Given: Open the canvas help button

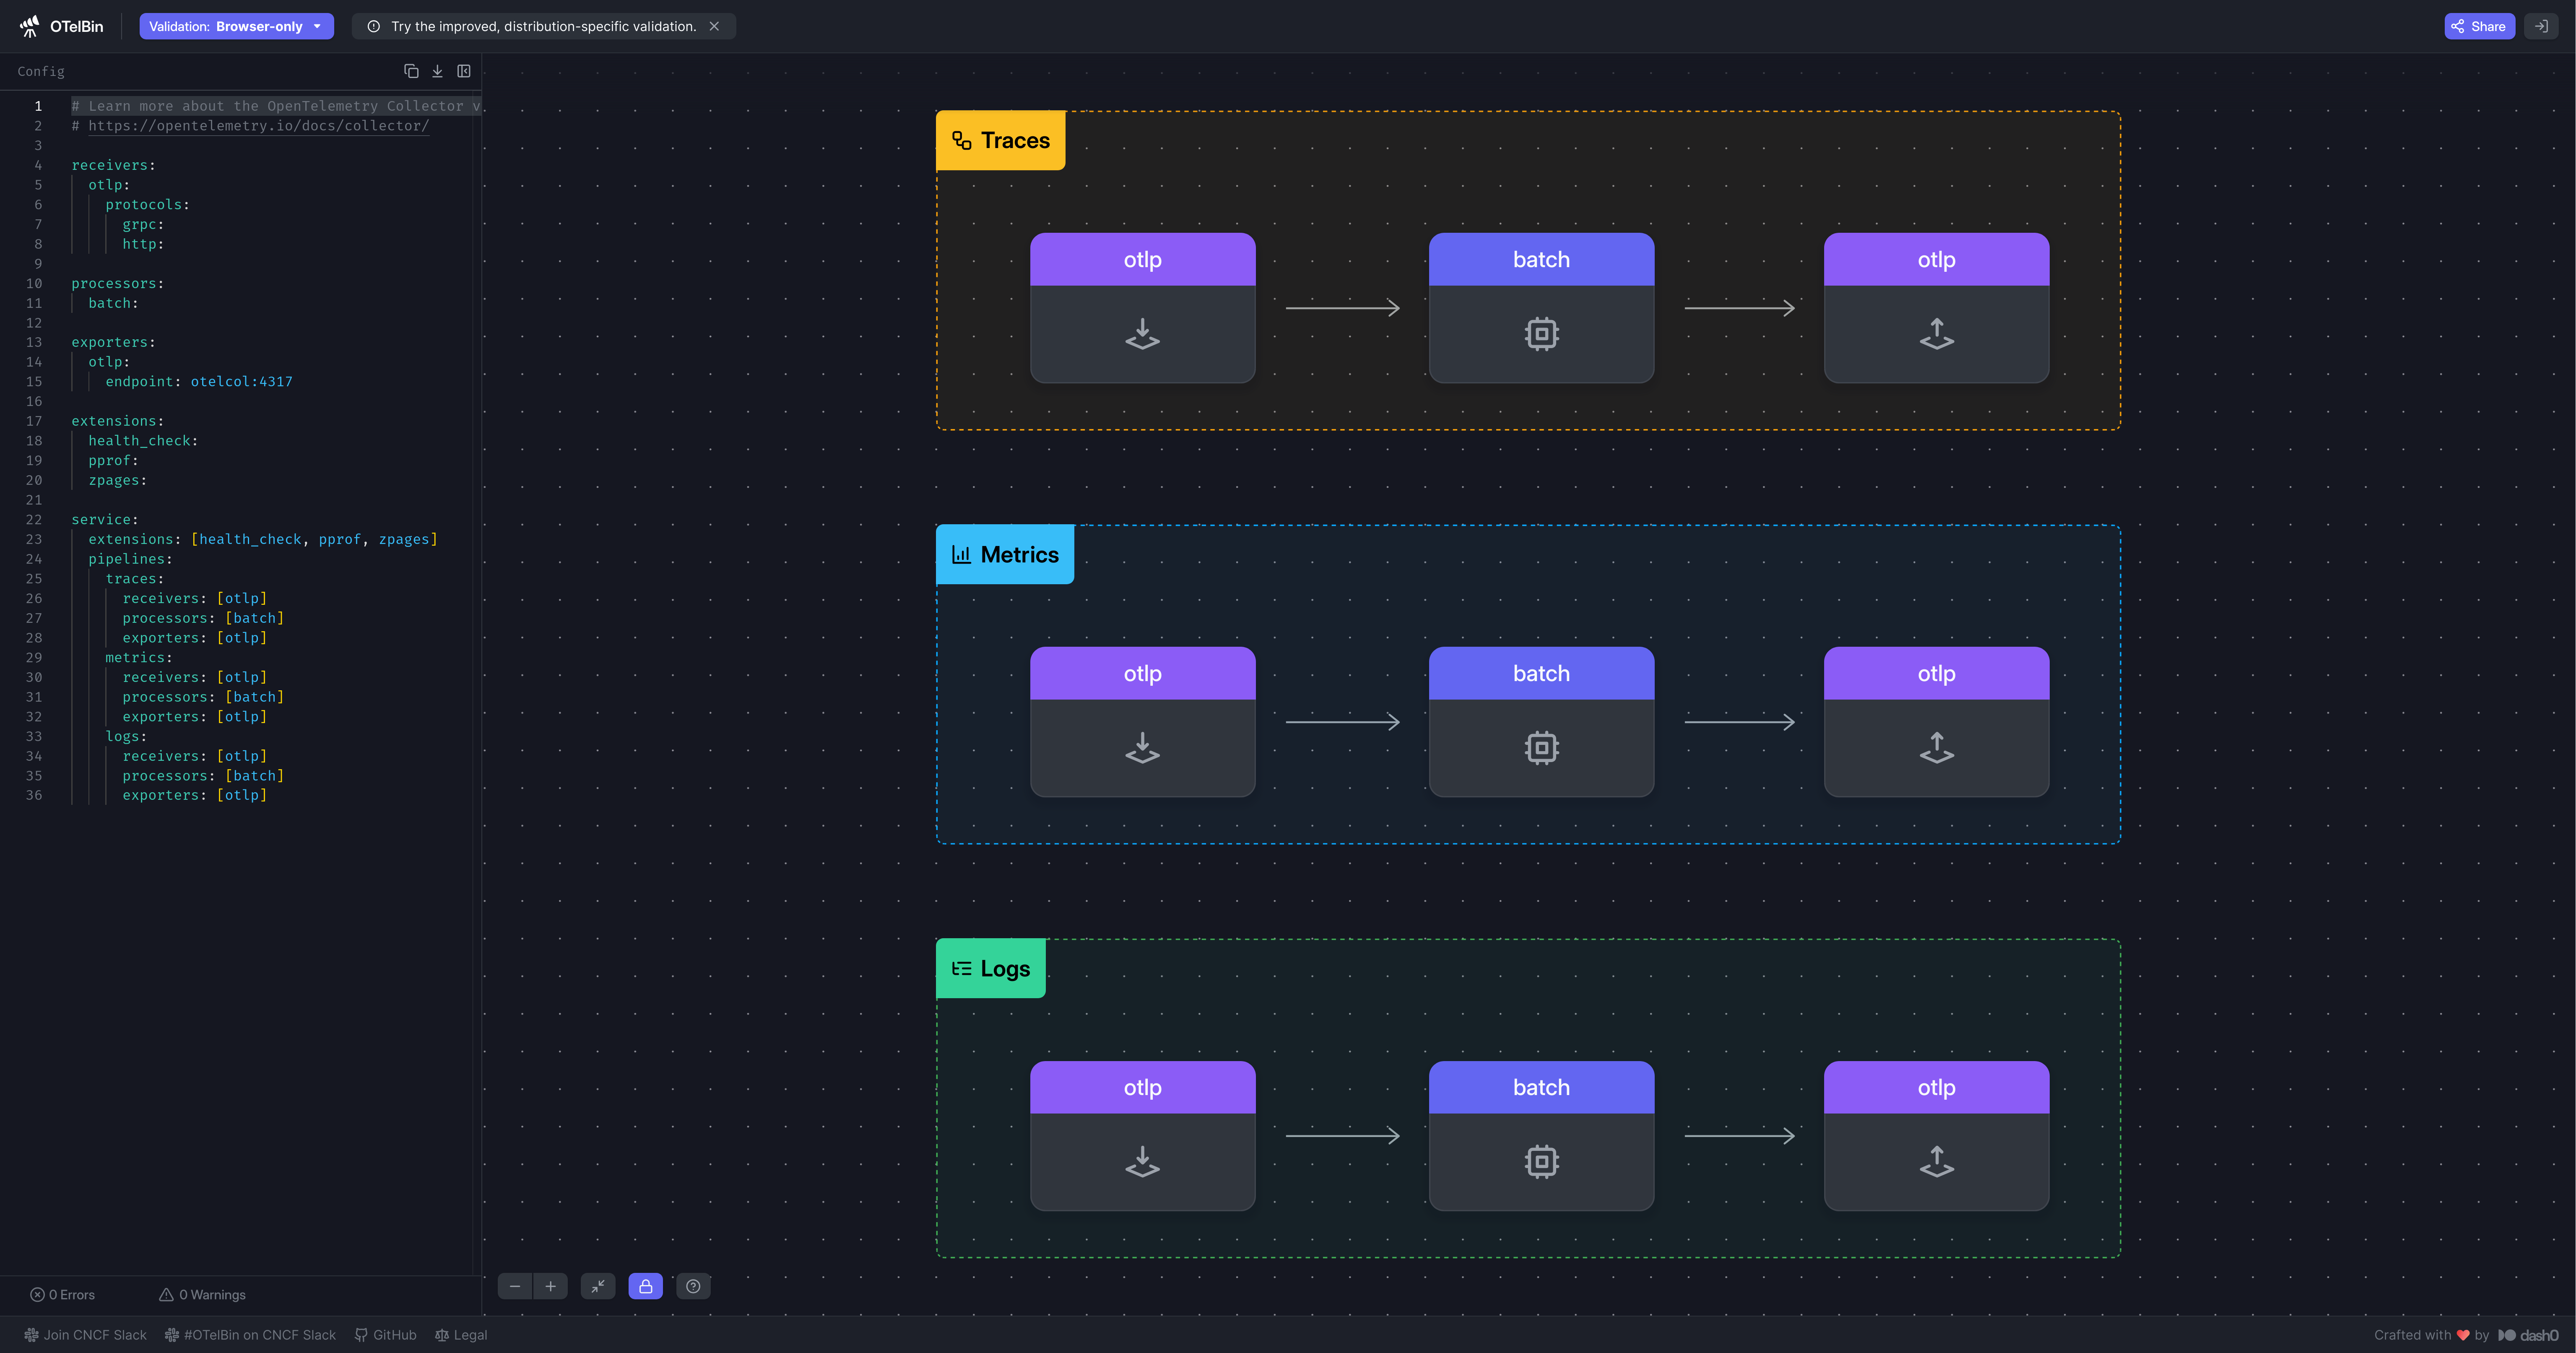Looking at the screenshot, I should [x=693, y=1286].
